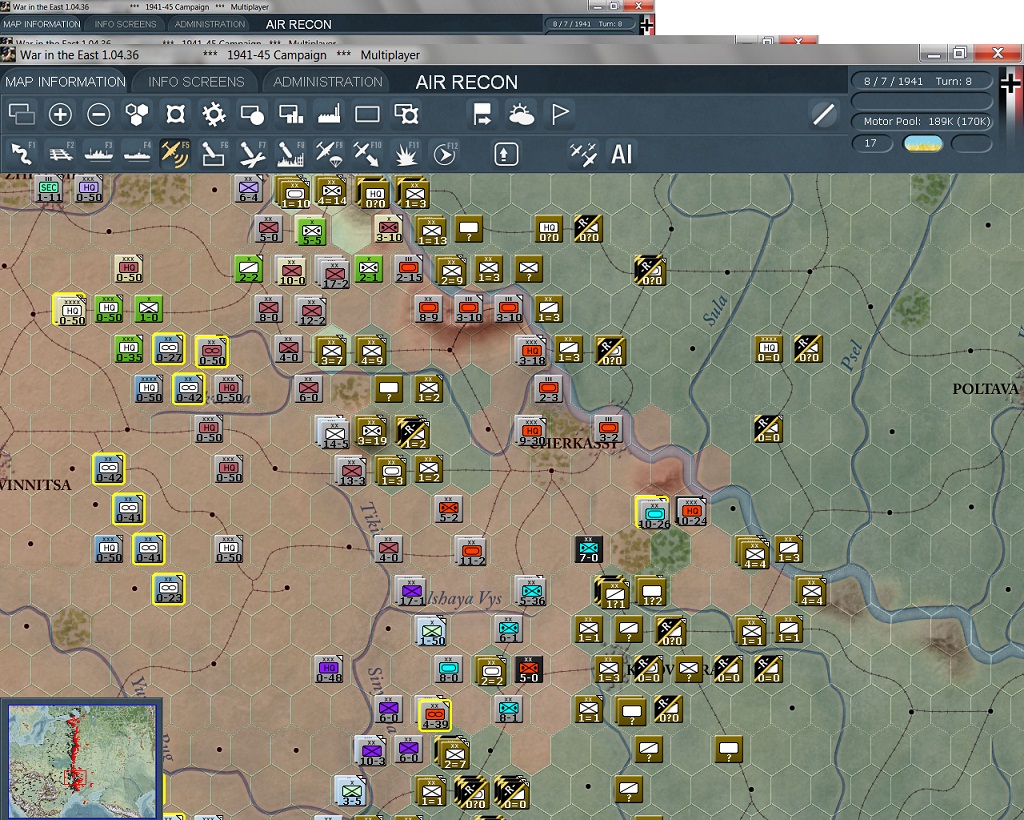Select Bomb City mode (F8)
Screen dimensions: 1024x820
coord(291,154)
